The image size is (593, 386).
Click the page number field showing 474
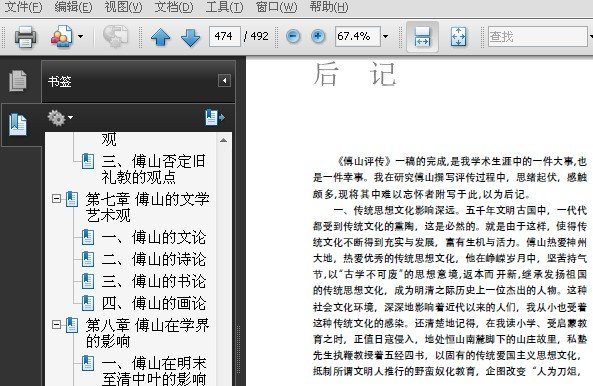[x=225, y=36]
